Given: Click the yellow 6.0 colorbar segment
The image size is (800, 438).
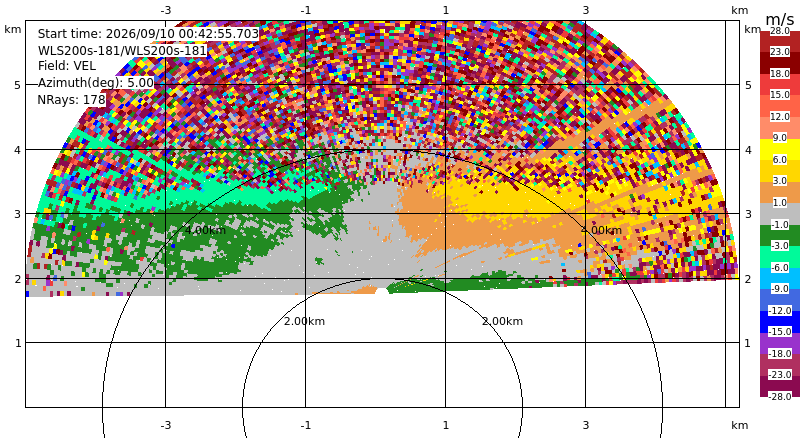Looking at the screenshot, I should 780,151.
